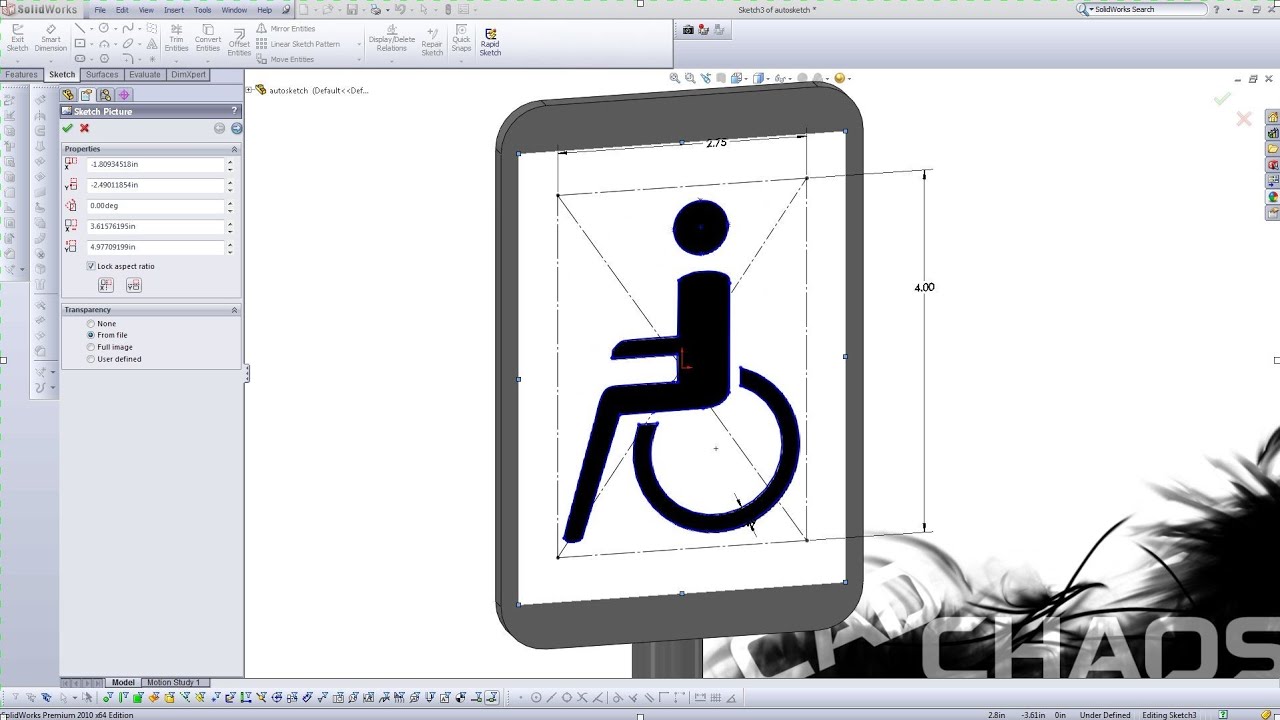Open the SolidWorks Resources task pane tab
Image resolution: width=1280 pixels, height=720 pixels.
tap(1273, 117)
